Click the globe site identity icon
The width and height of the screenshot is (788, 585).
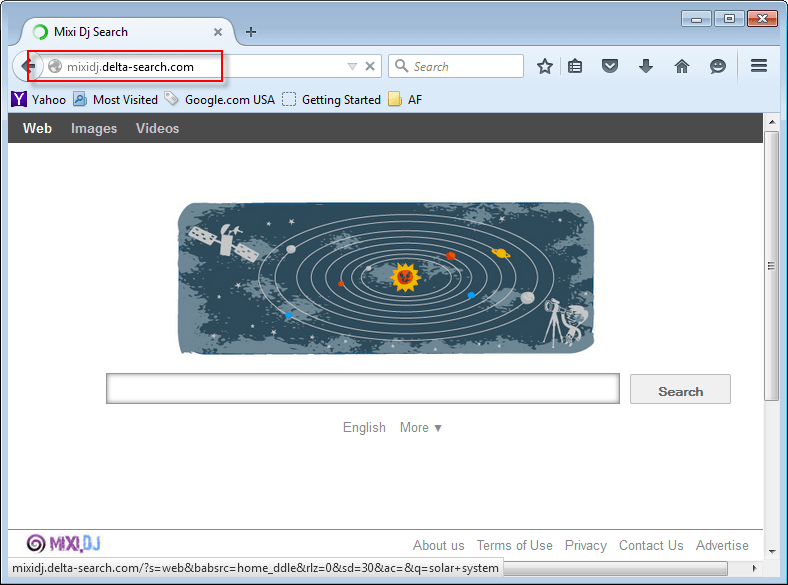pyautogui.click(x=55, y=66)
